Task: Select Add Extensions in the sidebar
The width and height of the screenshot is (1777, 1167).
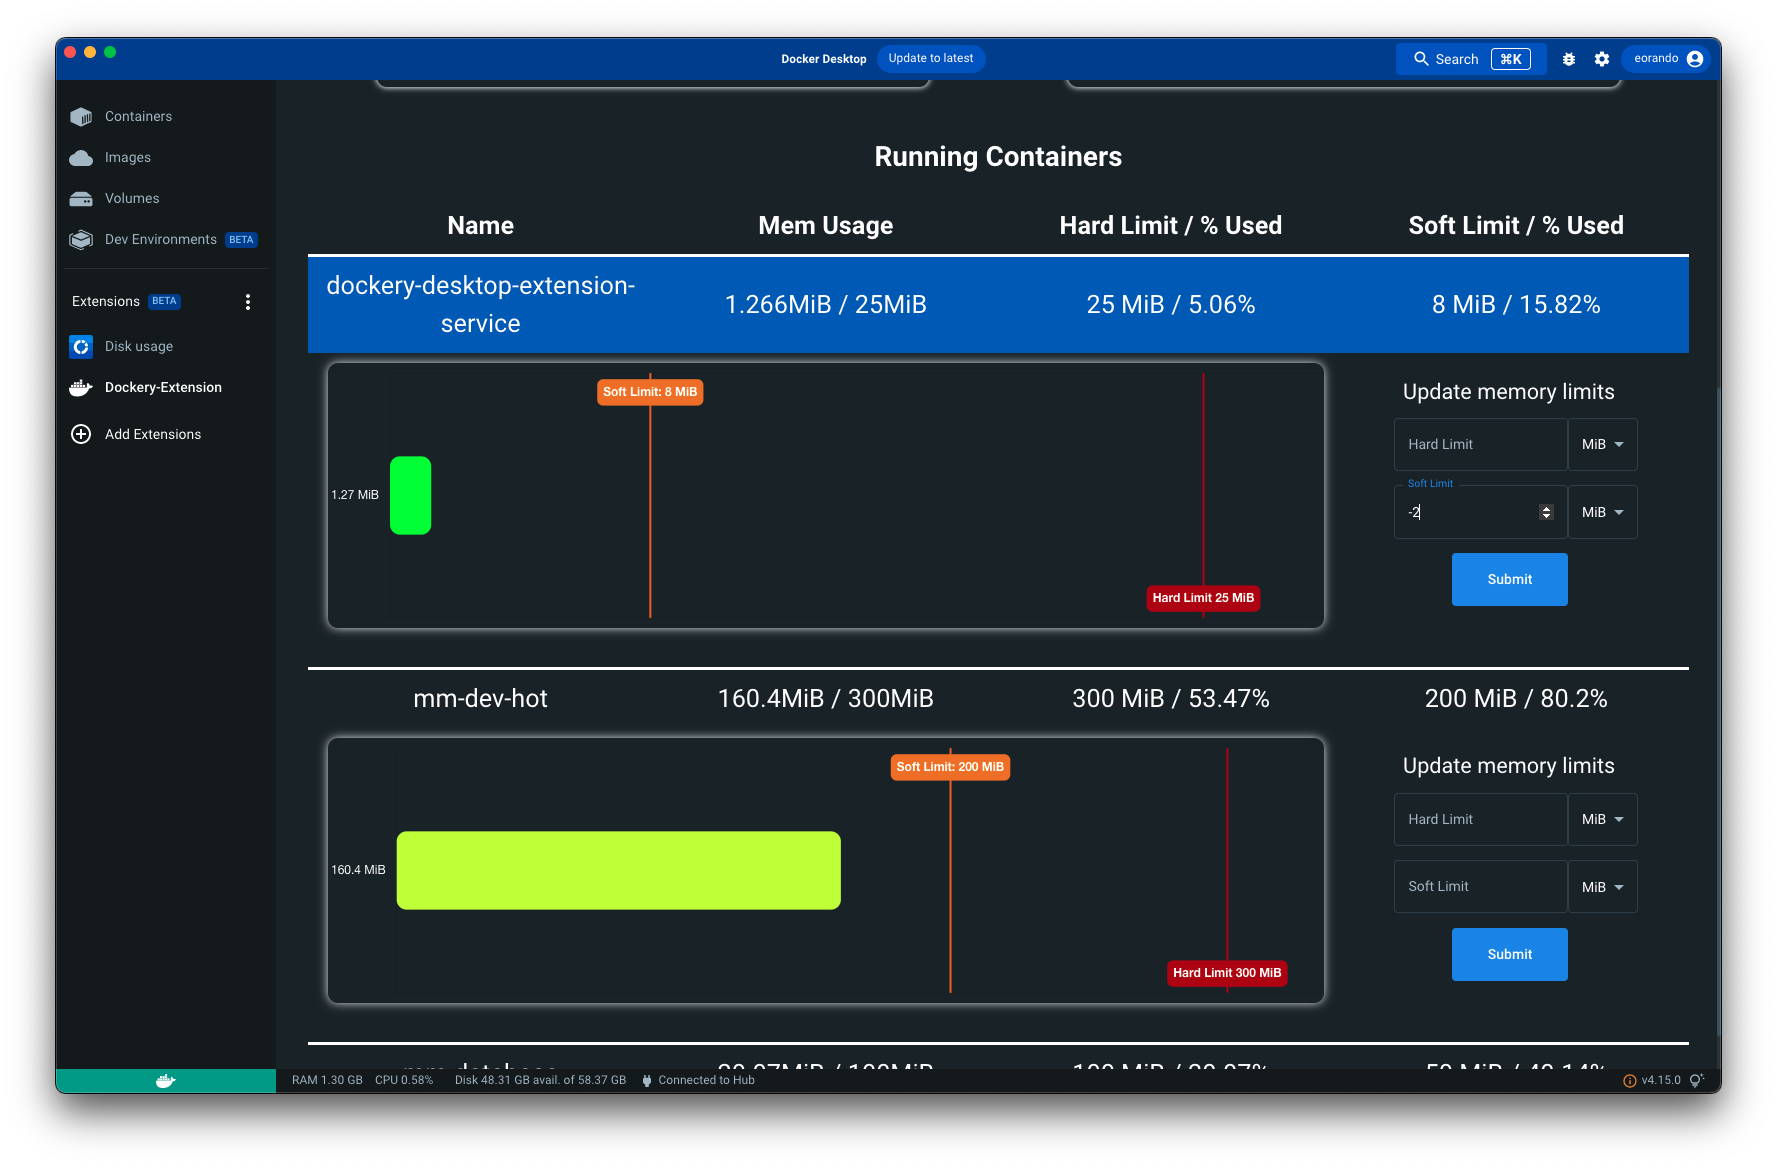Action: (x=153, y=435)
